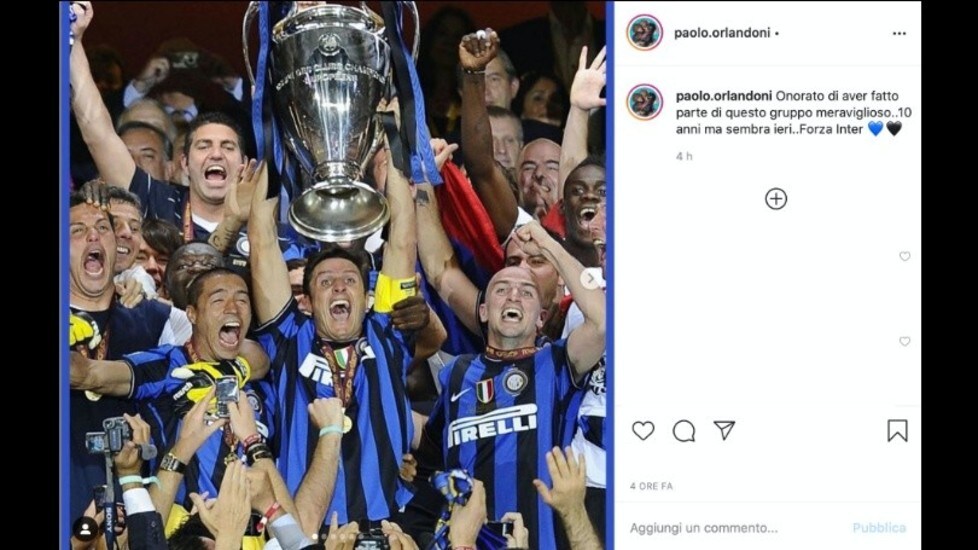
Task: Open paolo.orlandoni username in the caption
Action: click(724, 96)
